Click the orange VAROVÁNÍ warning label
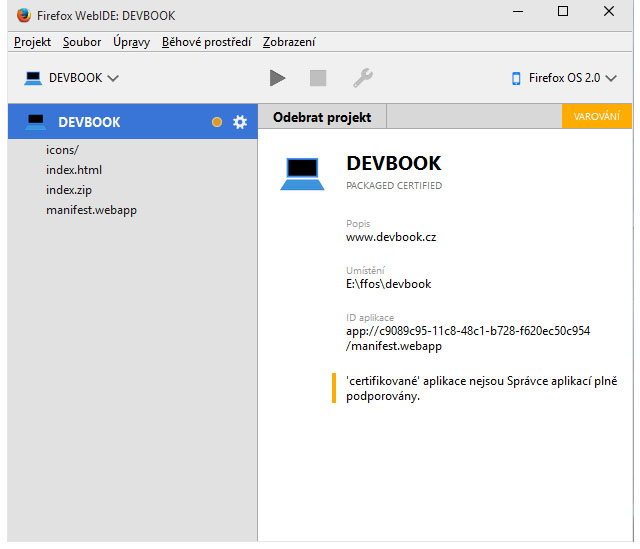The height and width of the screenshot is (549, 640). point(597,117)
